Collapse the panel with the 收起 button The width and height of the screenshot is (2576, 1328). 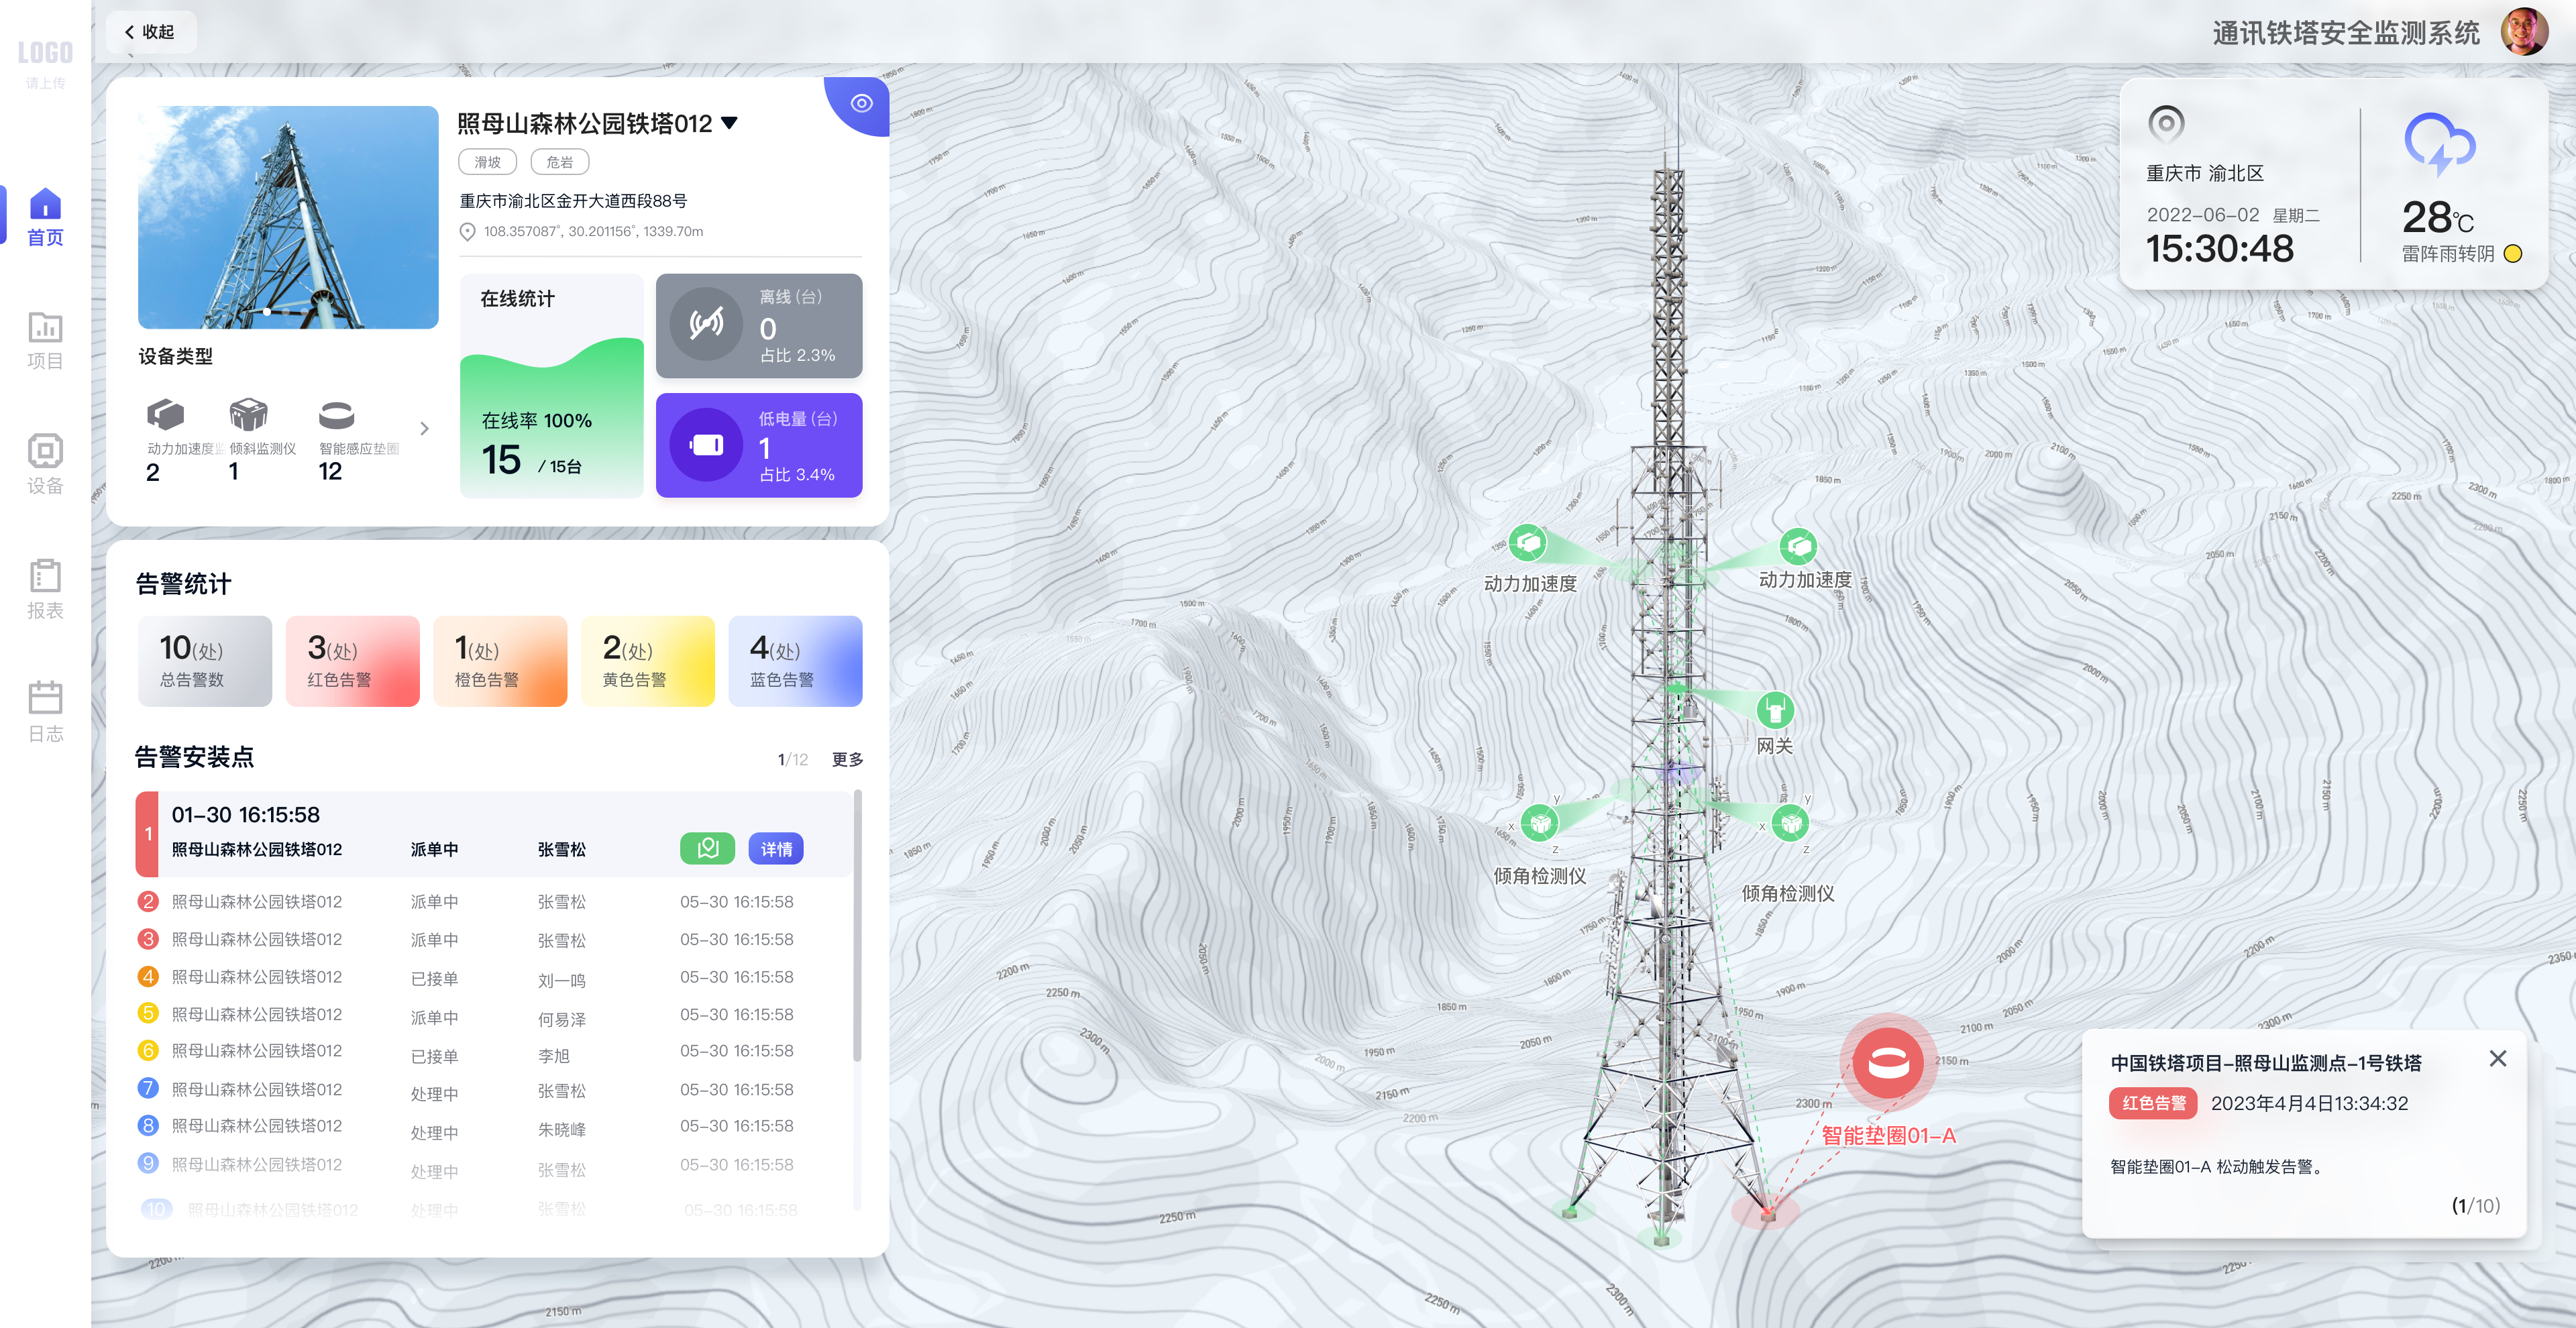click(150, 32)
